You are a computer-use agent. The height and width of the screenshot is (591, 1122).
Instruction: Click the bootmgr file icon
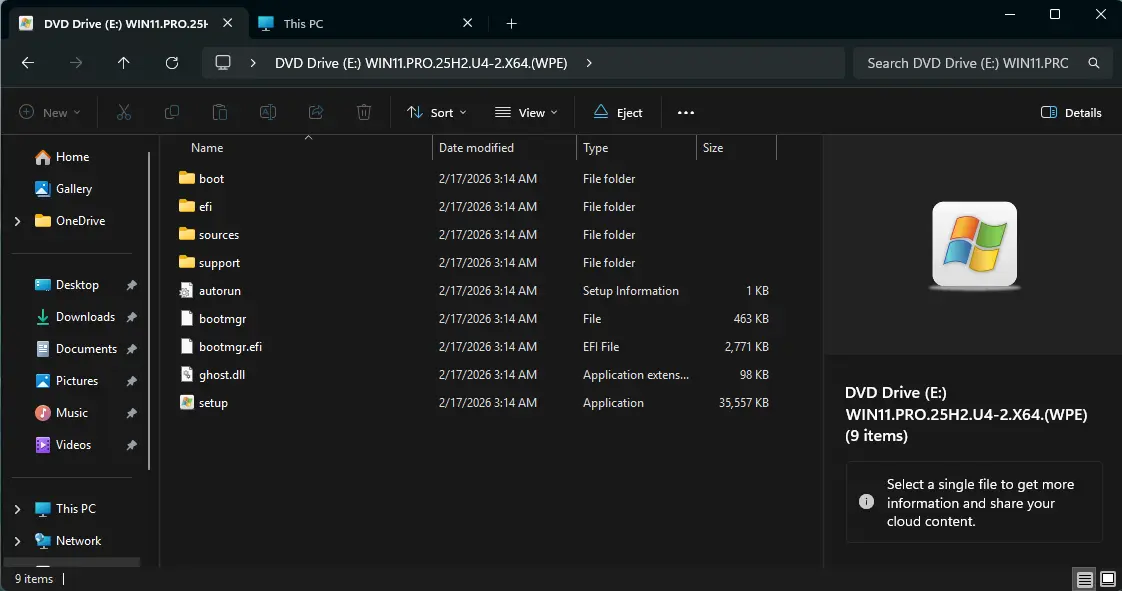point(186,318)
